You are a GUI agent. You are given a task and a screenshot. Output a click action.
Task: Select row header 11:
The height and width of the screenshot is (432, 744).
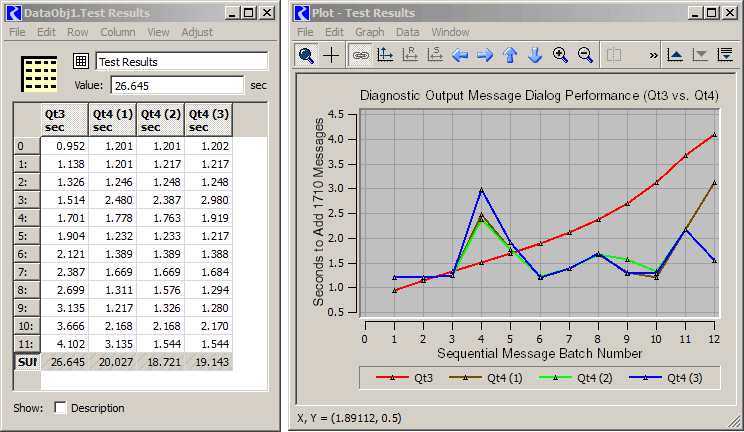tap(27, 344)
